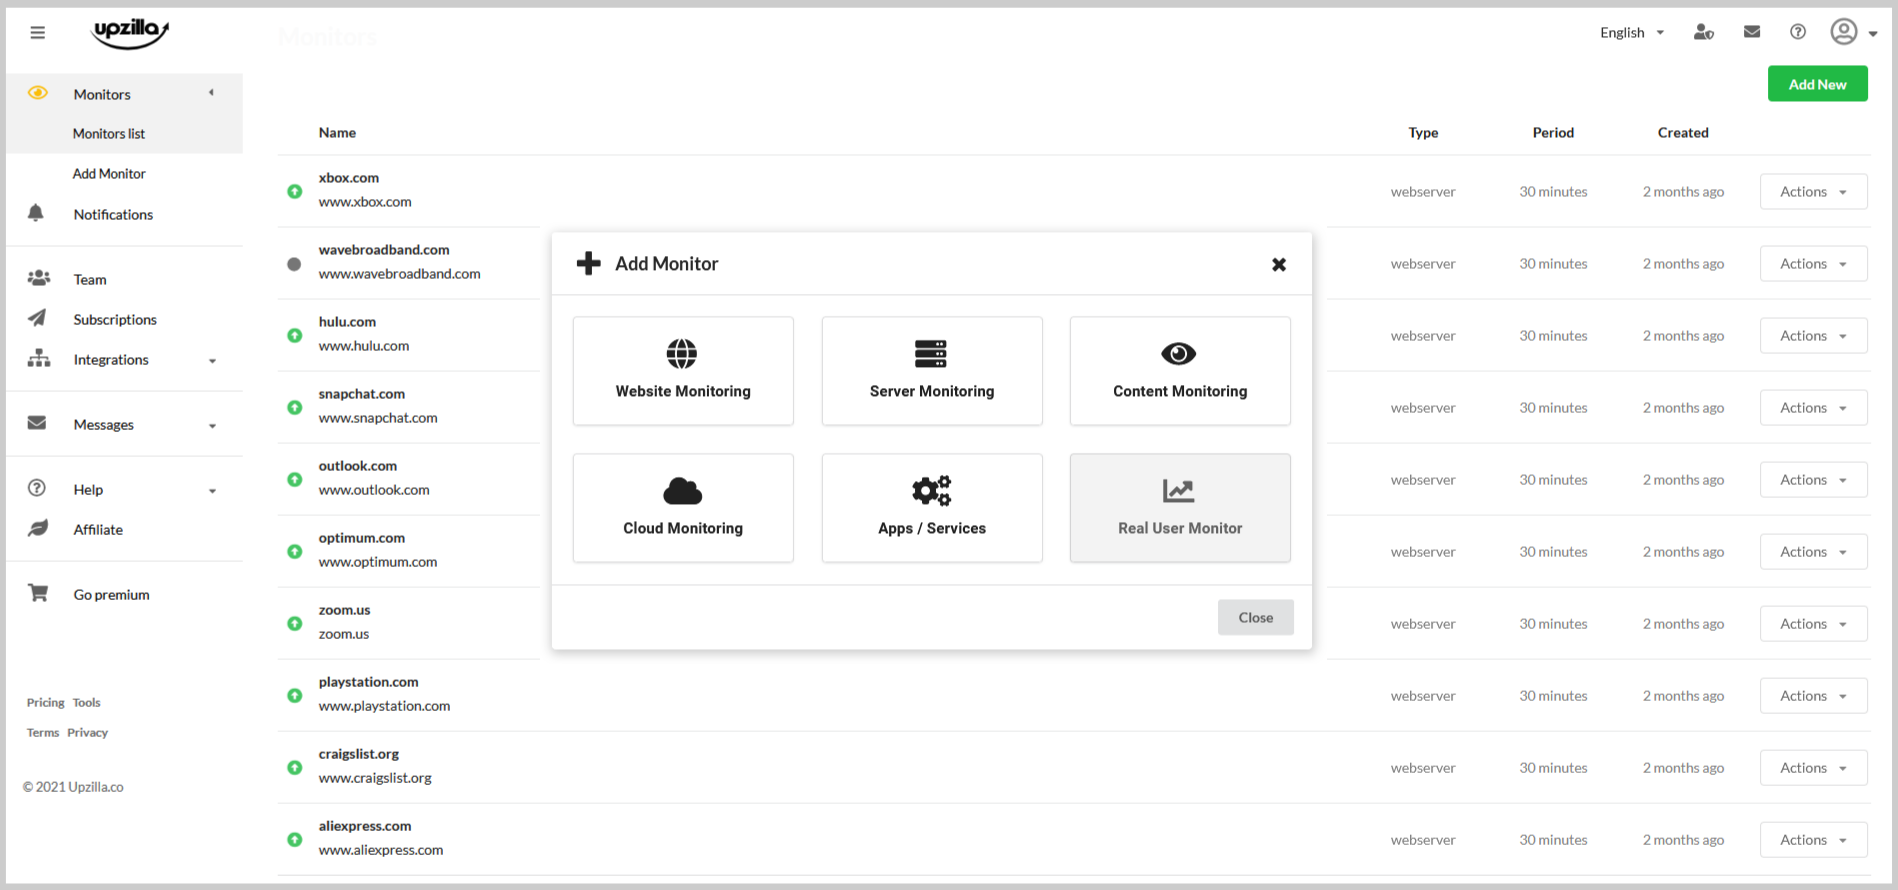Click the Notifications bell icon
The width and height of the screenshot is (1898, 890).
(36, 213)
